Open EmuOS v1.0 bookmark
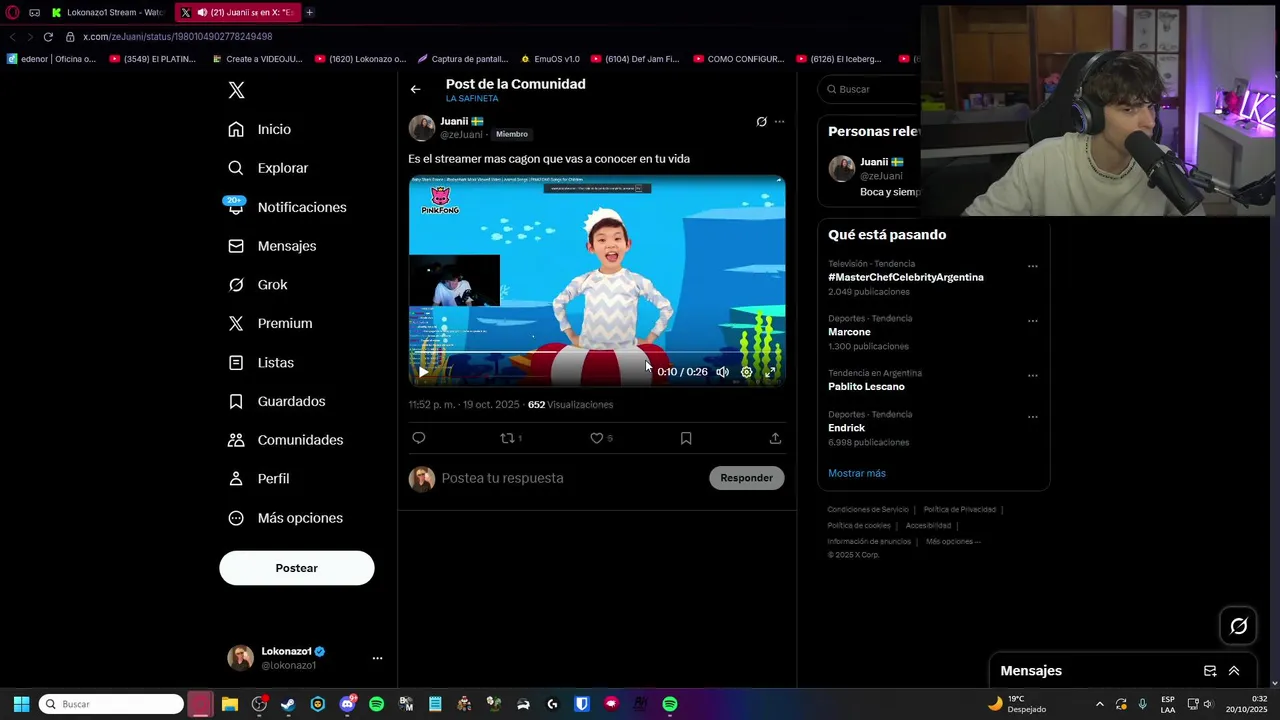This screenshot has width=1280, height=720. pyautogui.click(x=550, y=59)
